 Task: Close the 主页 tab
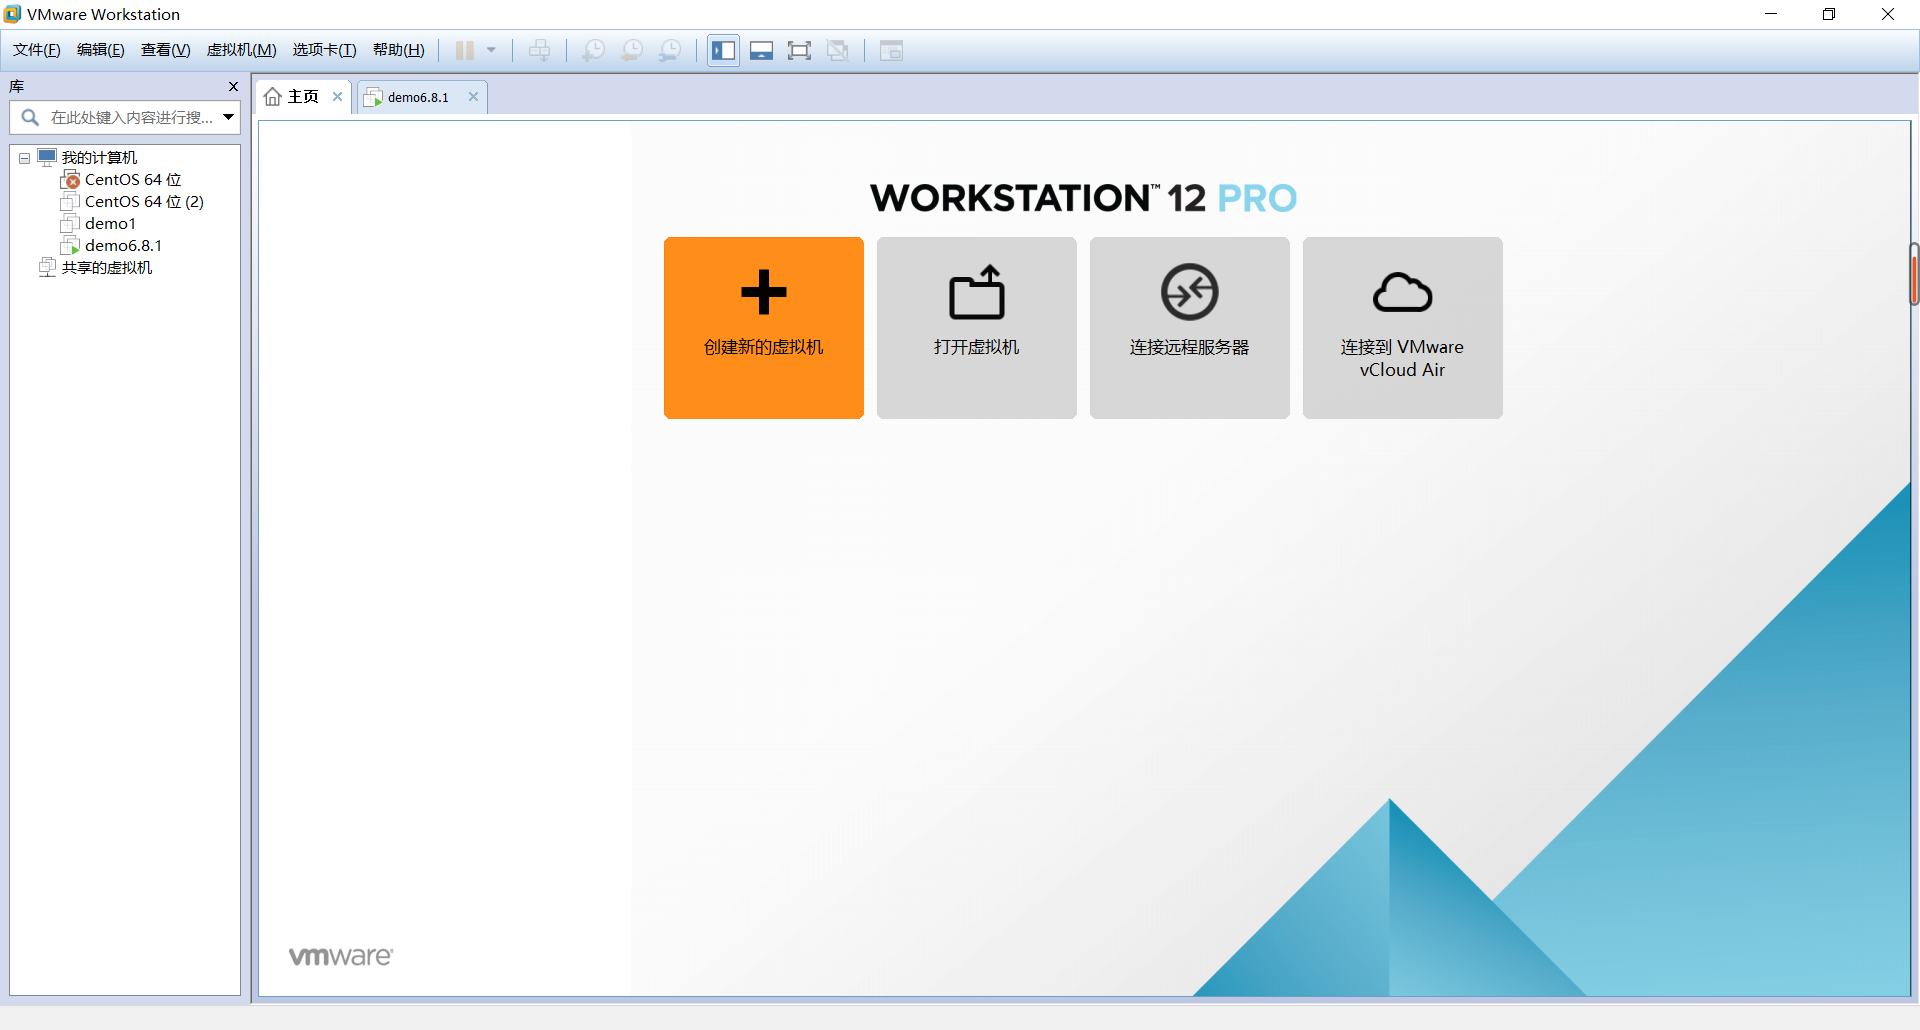[338, 97]
